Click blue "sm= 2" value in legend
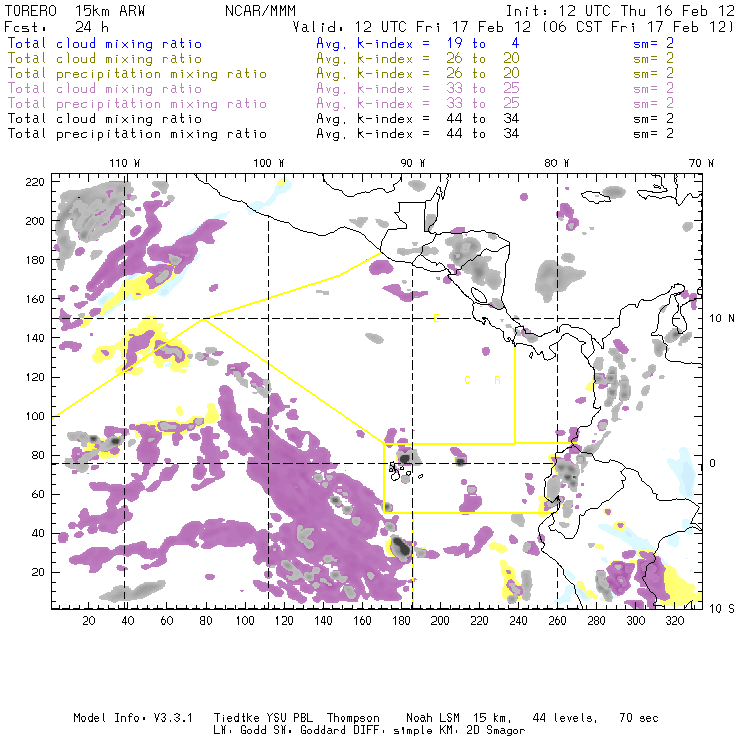Viewport: 740px width, 740px height. click(654, 43)
